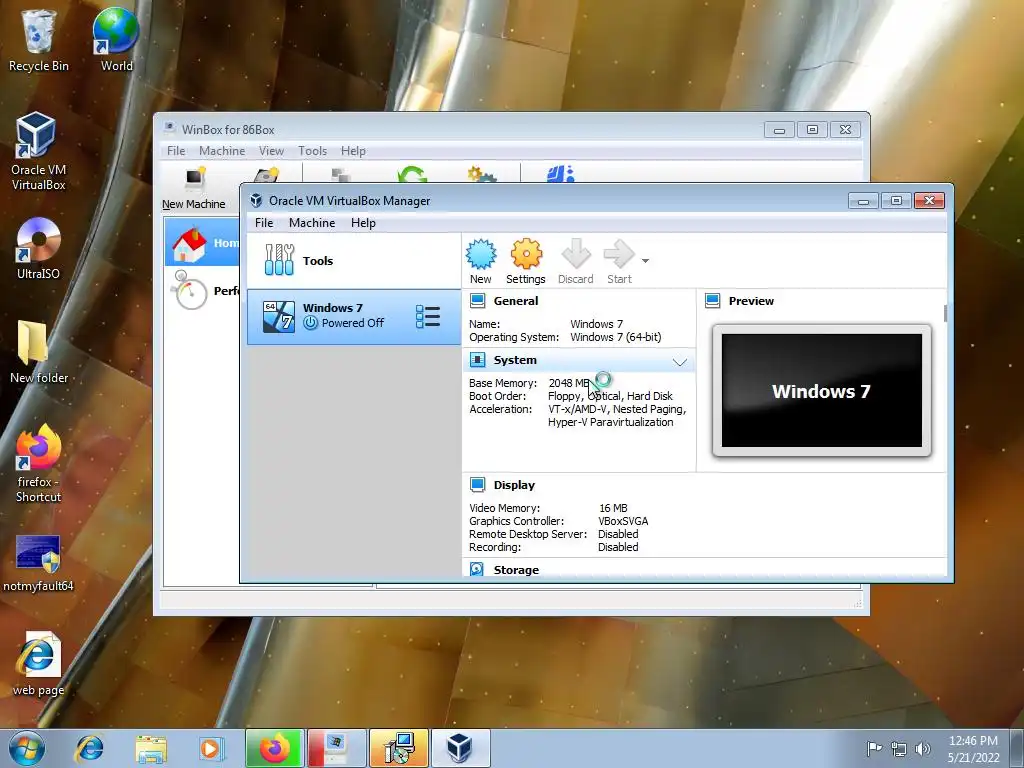Open Tools menu in WinBox window

(x=312, y=151)
